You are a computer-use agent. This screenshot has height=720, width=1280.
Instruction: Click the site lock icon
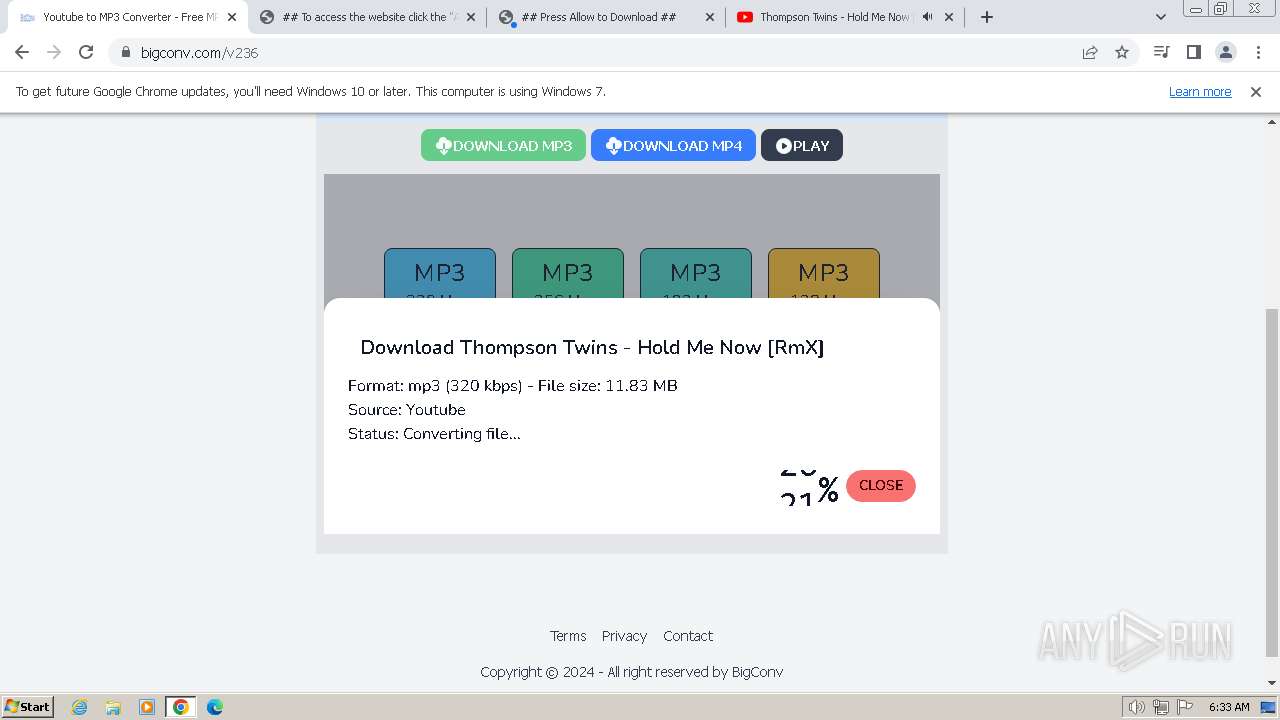coord(126,52)
